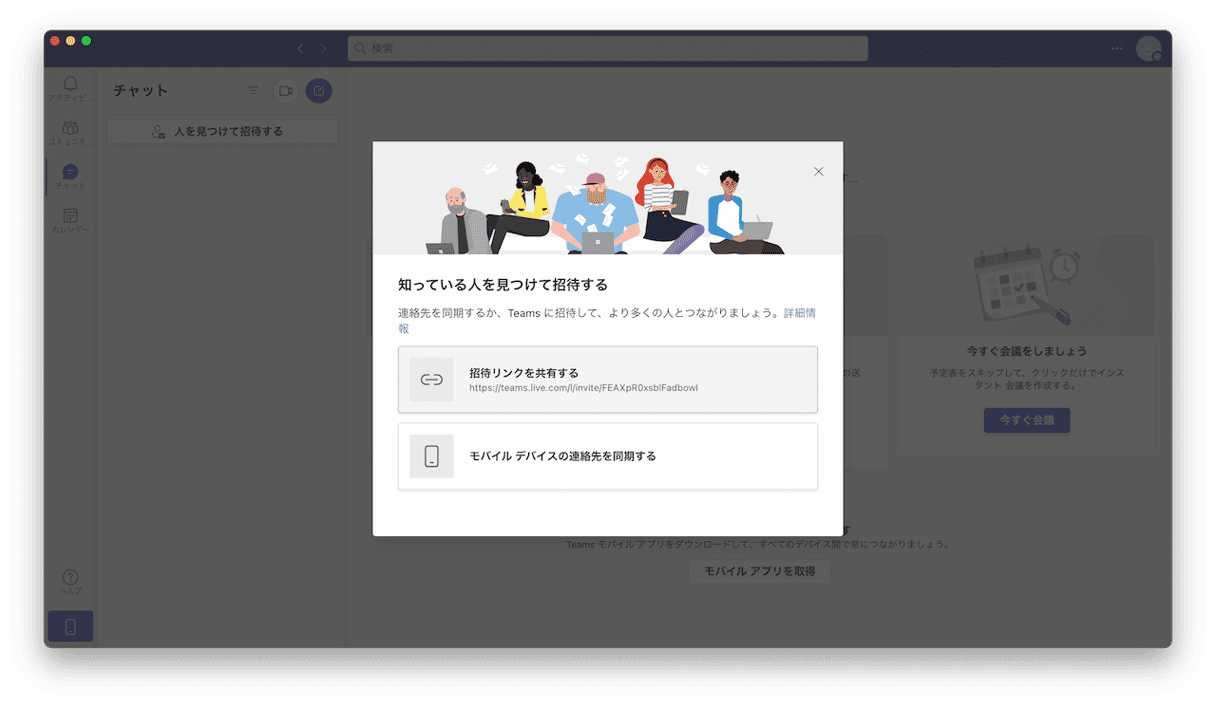Click the mobile device icon at bottom-left
1216x706 pixels.
click(70, 626)
